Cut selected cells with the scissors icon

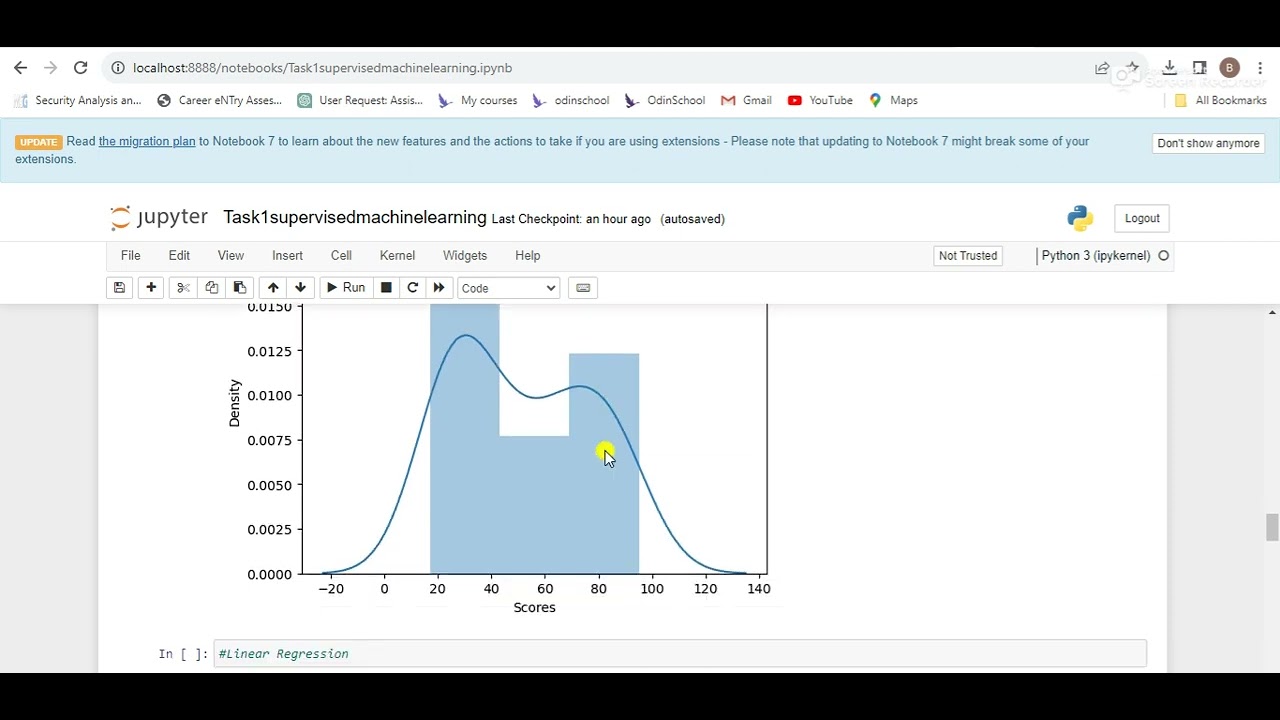pyautogui.click(x=183, y=288)
